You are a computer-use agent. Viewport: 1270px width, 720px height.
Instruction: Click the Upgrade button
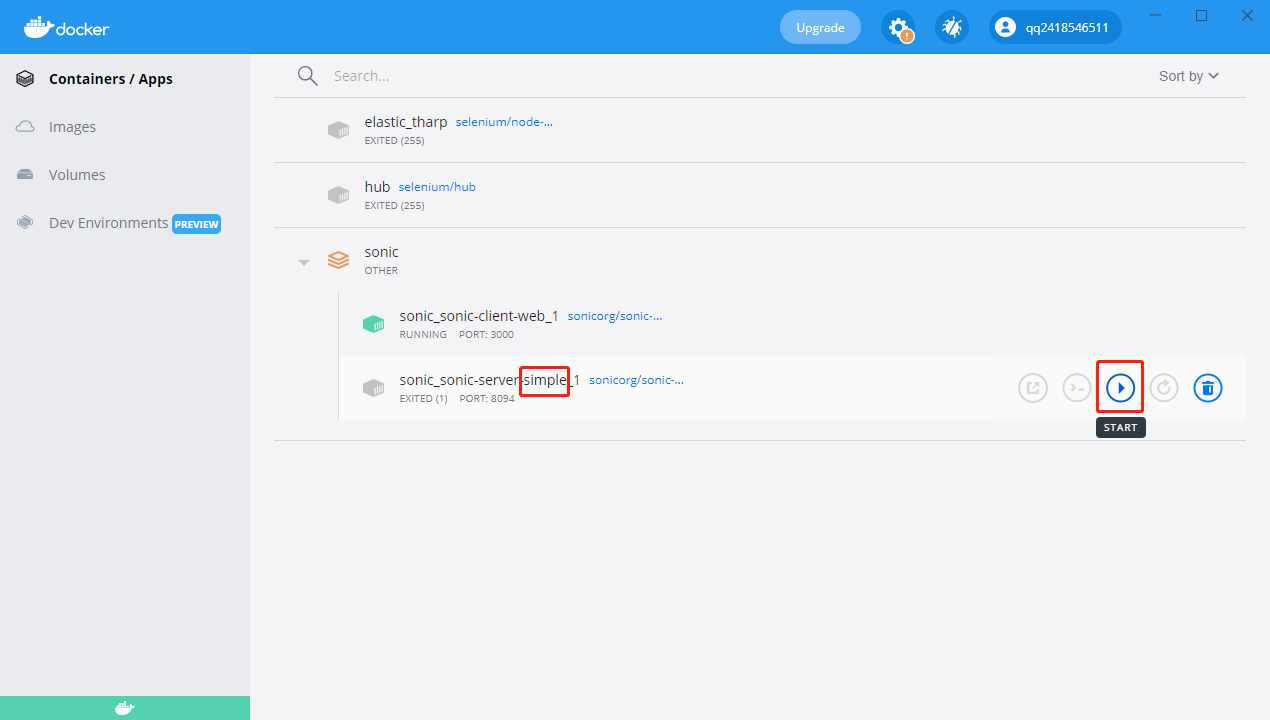pos(820,27)
